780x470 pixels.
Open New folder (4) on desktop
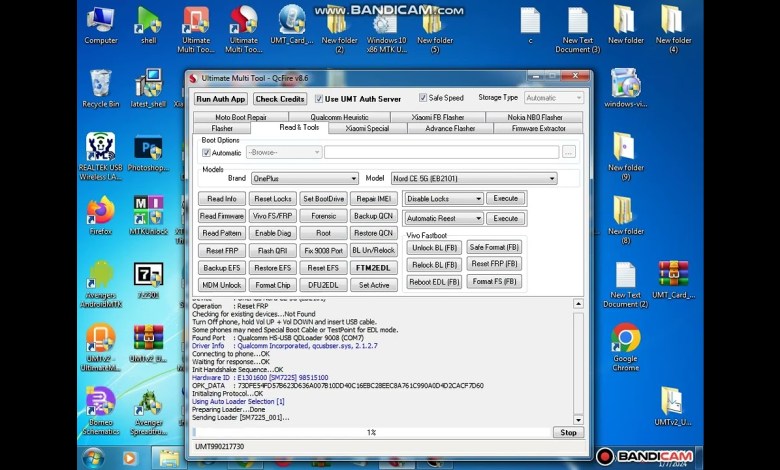pos(674,30)
